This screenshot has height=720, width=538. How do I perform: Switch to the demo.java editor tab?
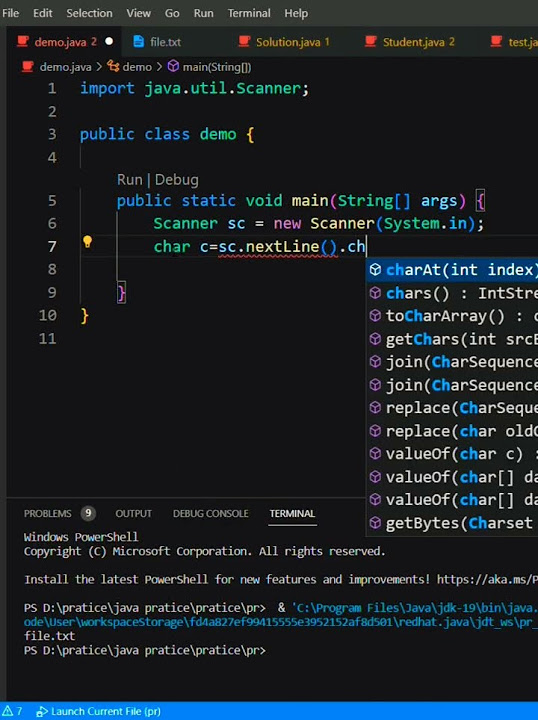(65, 42)
